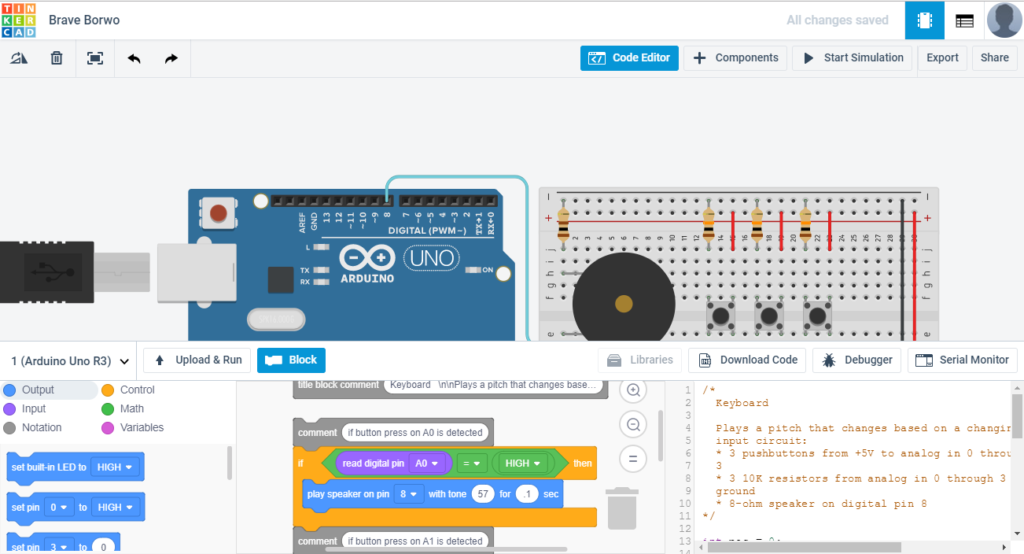Click the Start Simulation button
The height and width of the screenshot is (554, 1024).
tap(852, 58)
